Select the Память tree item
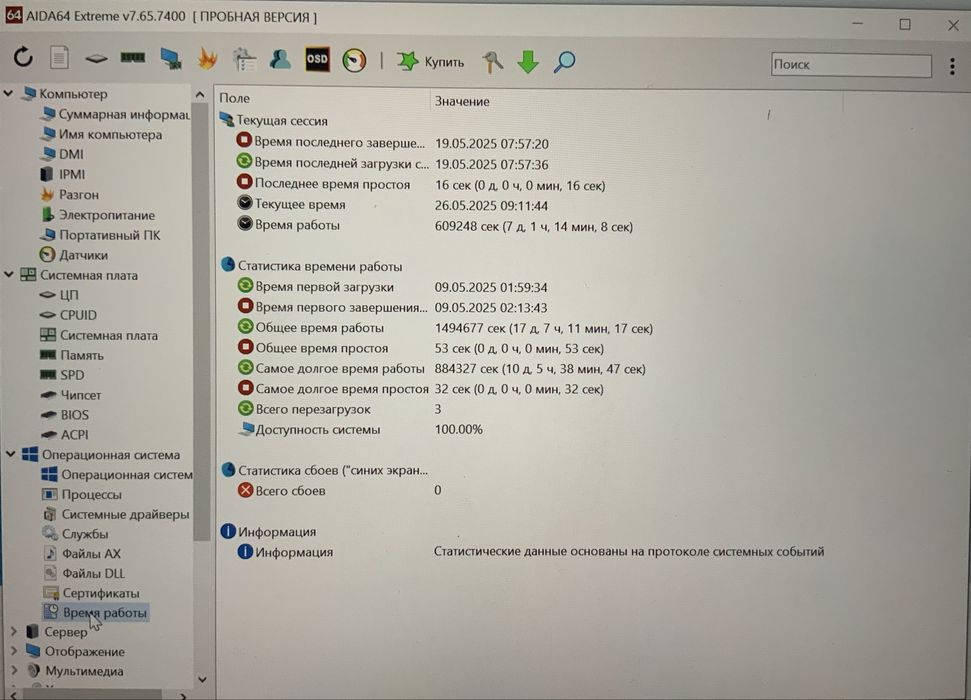971x700 pixels. [x=72, y=355]
